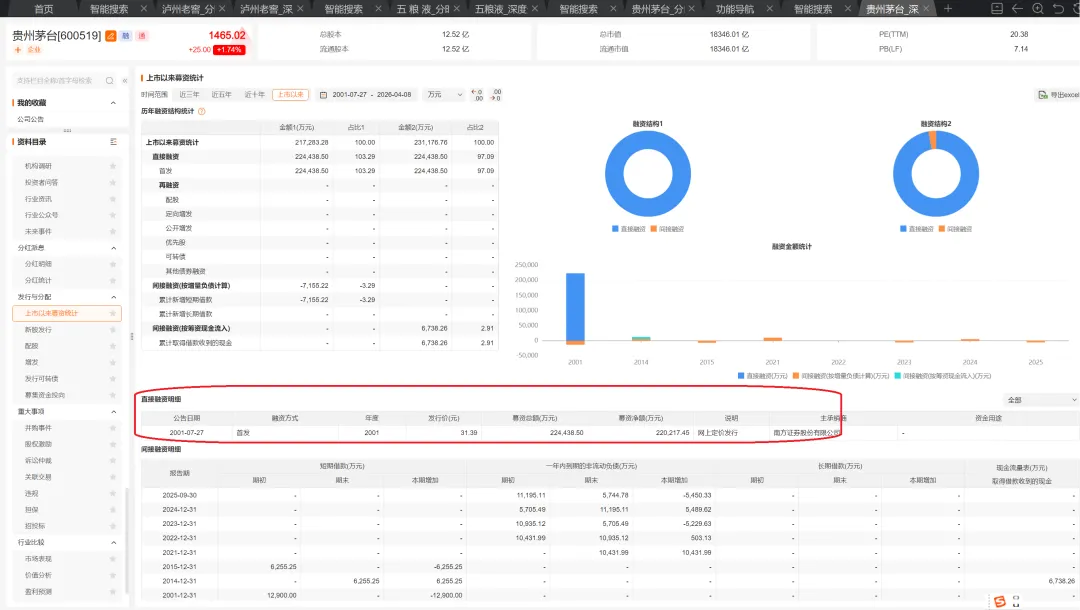Switch to the 首页 tab
The width and height of the screenshot is (1080, 610).
click(x=43, y=9)
